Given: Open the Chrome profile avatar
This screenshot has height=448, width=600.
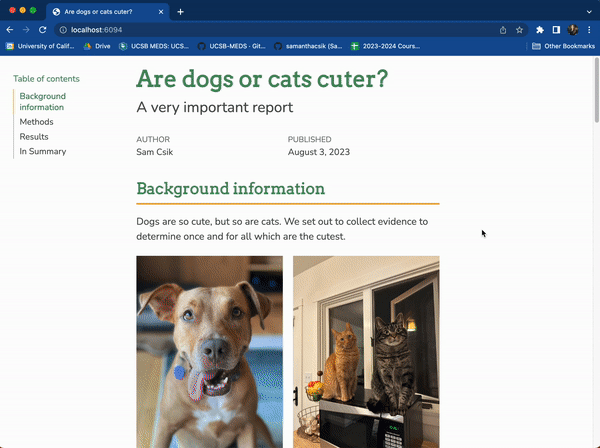Looking at the screenshot, I should point(573,30).
